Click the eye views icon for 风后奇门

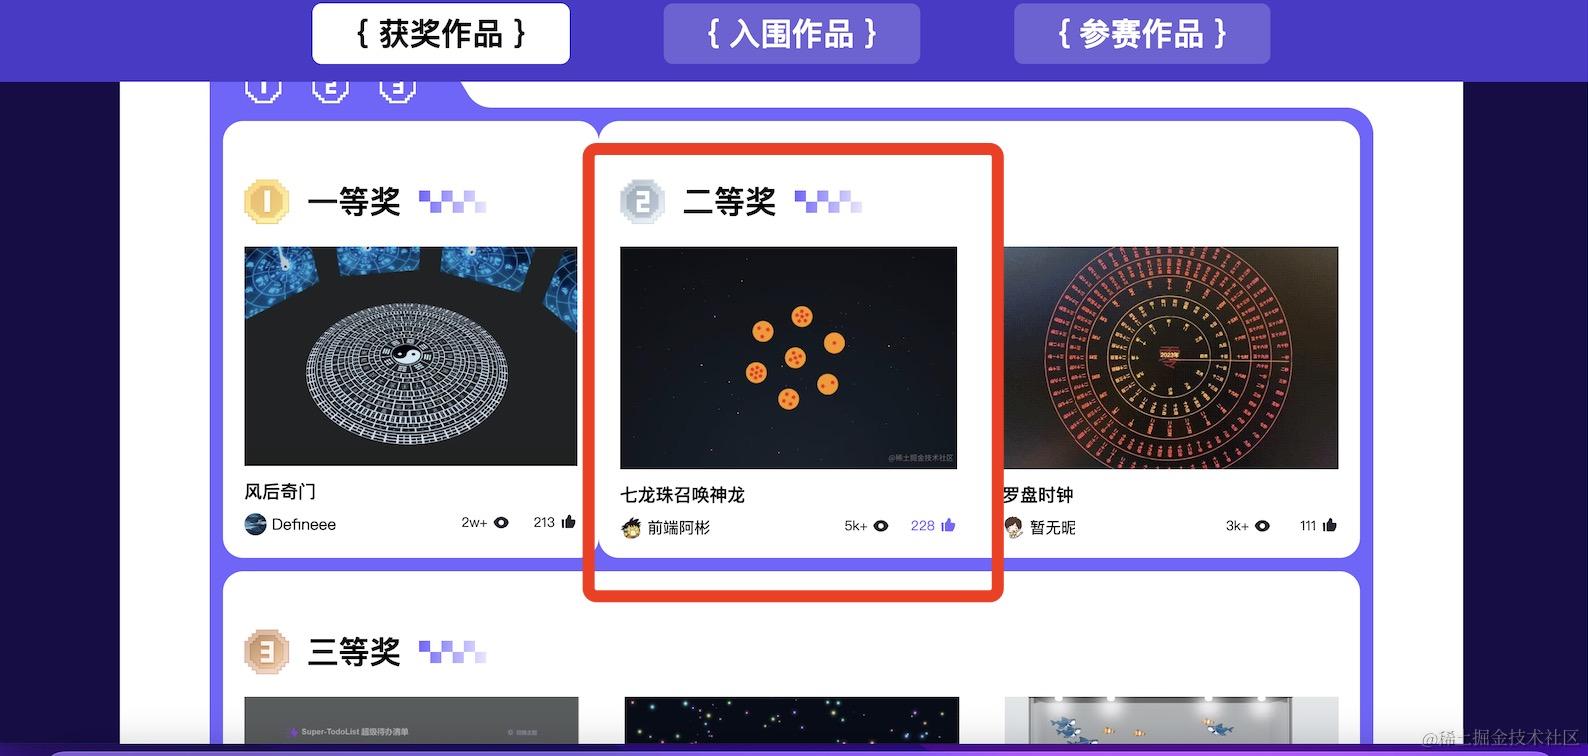point(501,522)
